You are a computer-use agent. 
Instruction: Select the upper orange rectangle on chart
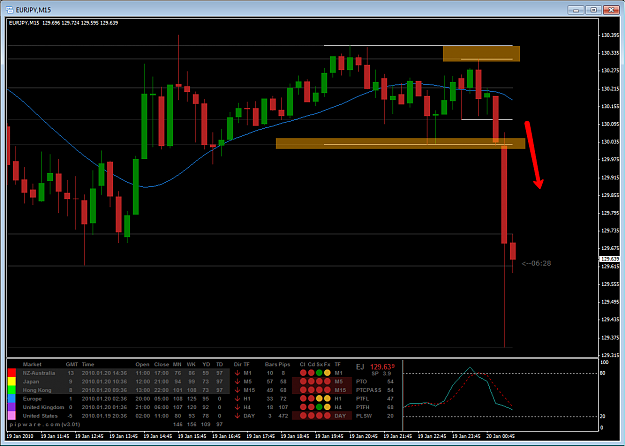point(482,54)
